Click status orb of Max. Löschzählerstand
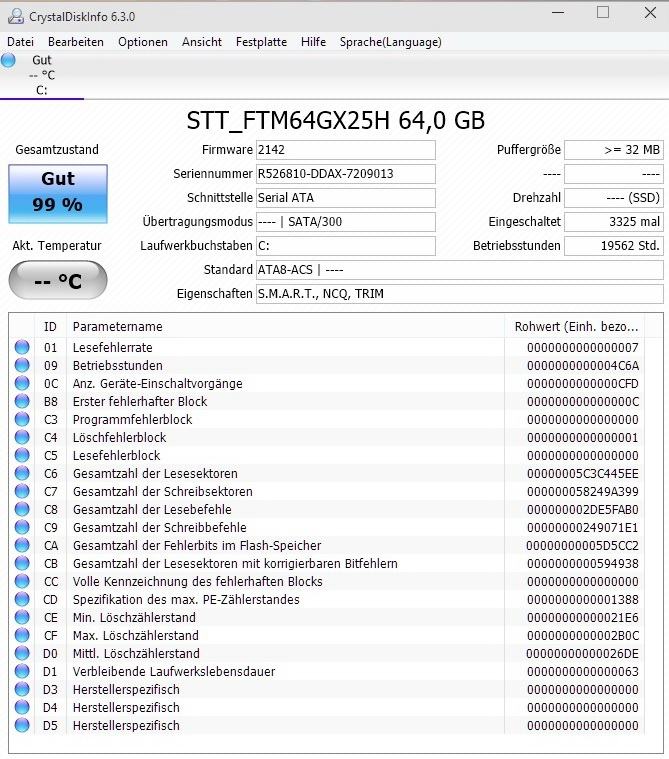669x759 pixels. tap(22, 635)
